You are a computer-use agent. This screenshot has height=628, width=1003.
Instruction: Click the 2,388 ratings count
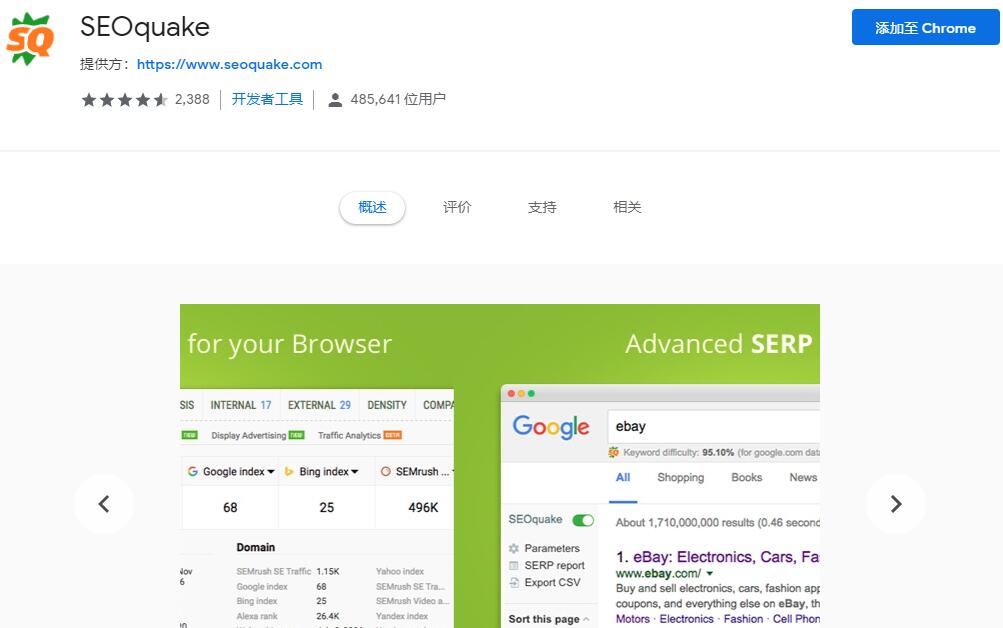(192, 100)
